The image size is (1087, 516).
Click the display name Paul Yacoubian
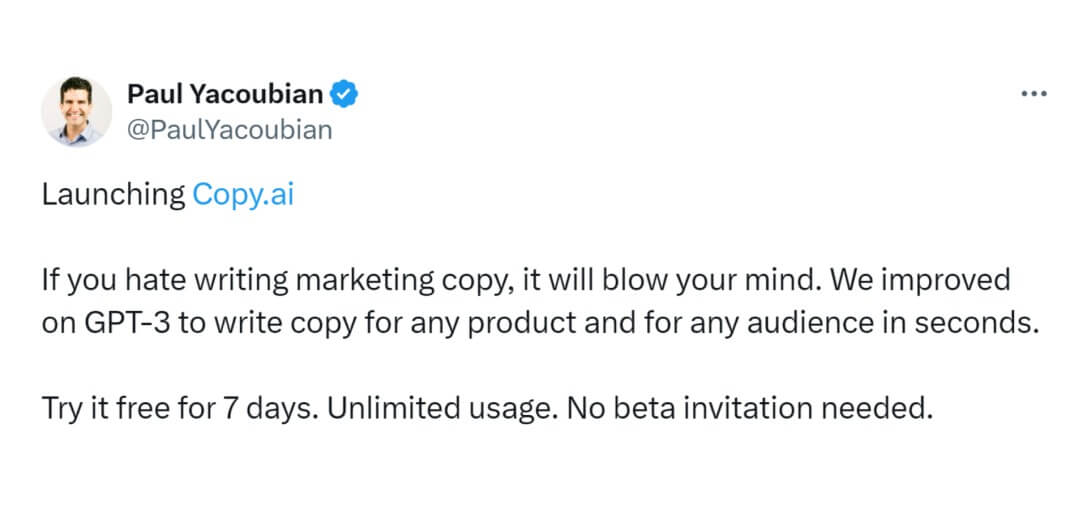tap(225, 94)
